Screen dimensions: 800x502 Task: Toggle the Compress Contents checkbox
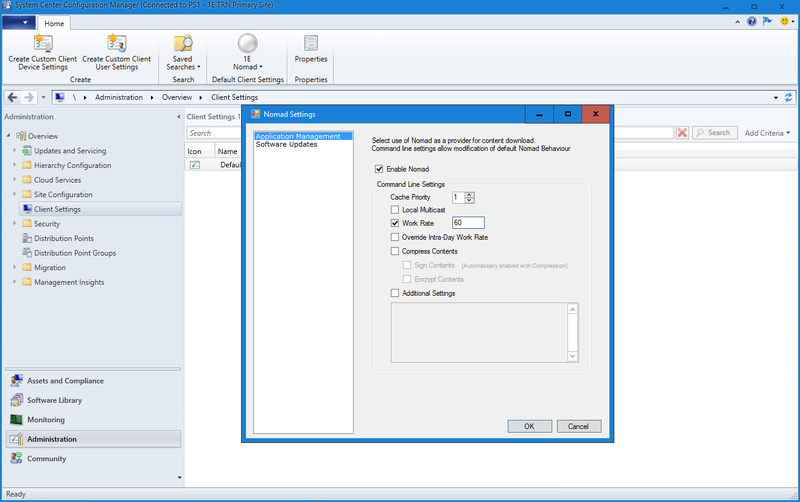(395, 251)
